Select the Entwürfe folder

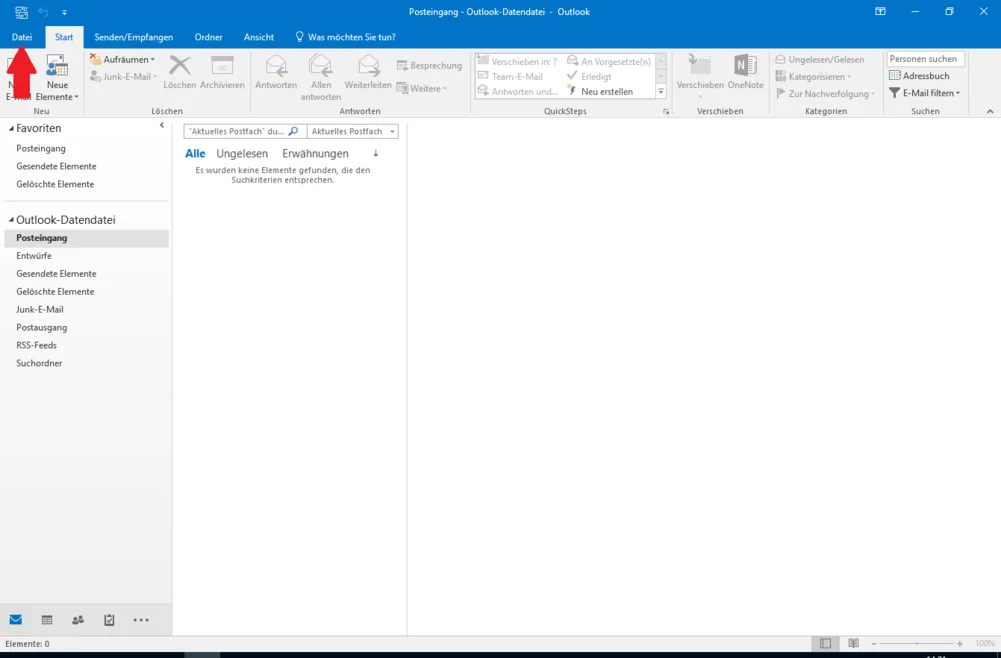[34, 256]
